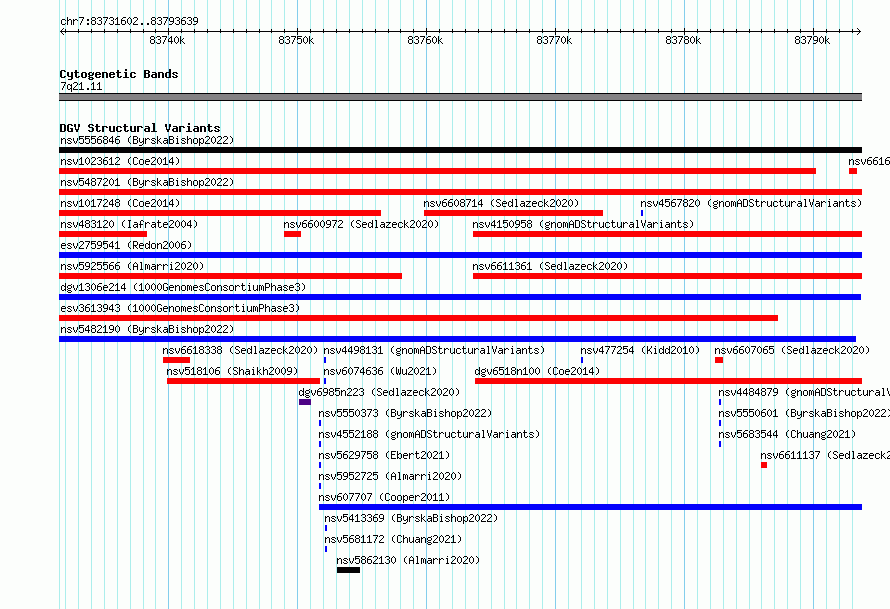Select nsv5925566 (Almarri2020) label
Screen dimensions: 890x609
tap(132, 266)
